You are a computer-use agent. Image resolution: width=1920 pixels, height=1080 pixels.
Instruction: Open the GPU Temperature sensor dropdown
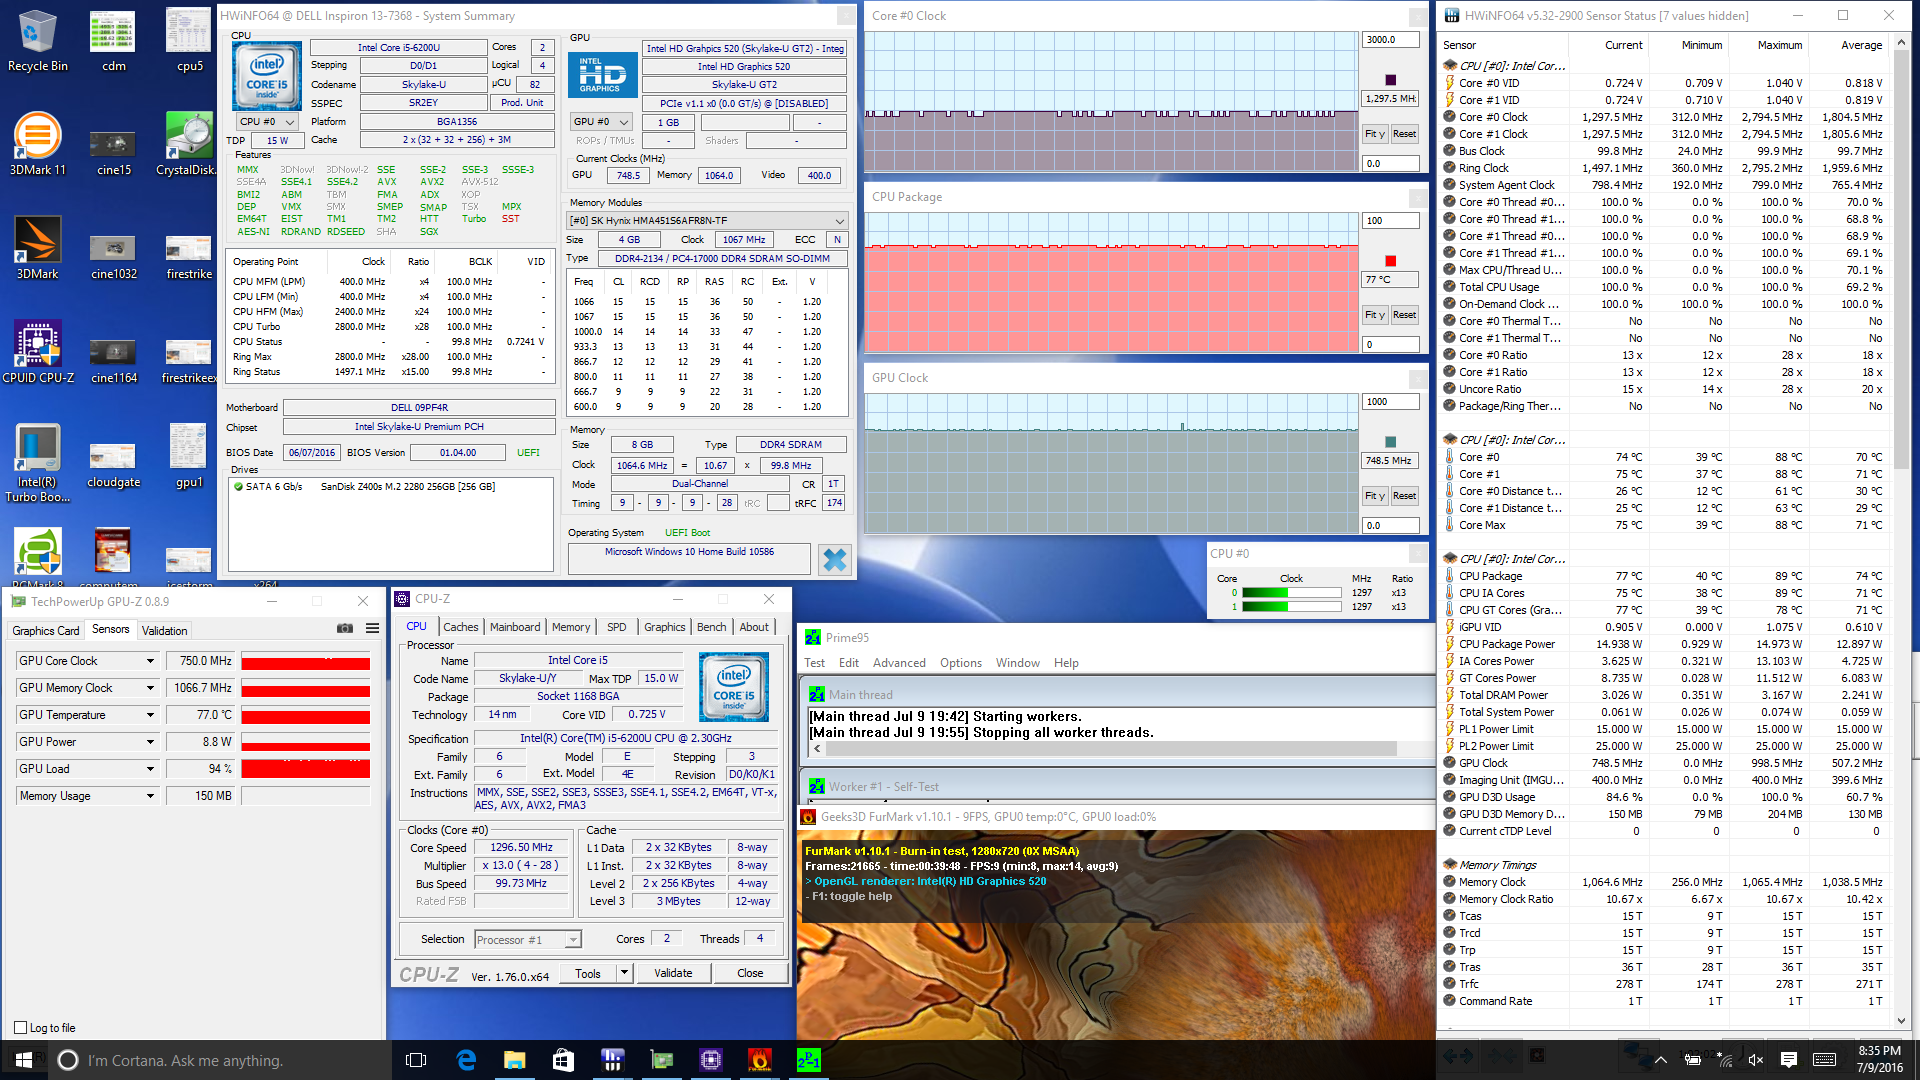(150, 715)
